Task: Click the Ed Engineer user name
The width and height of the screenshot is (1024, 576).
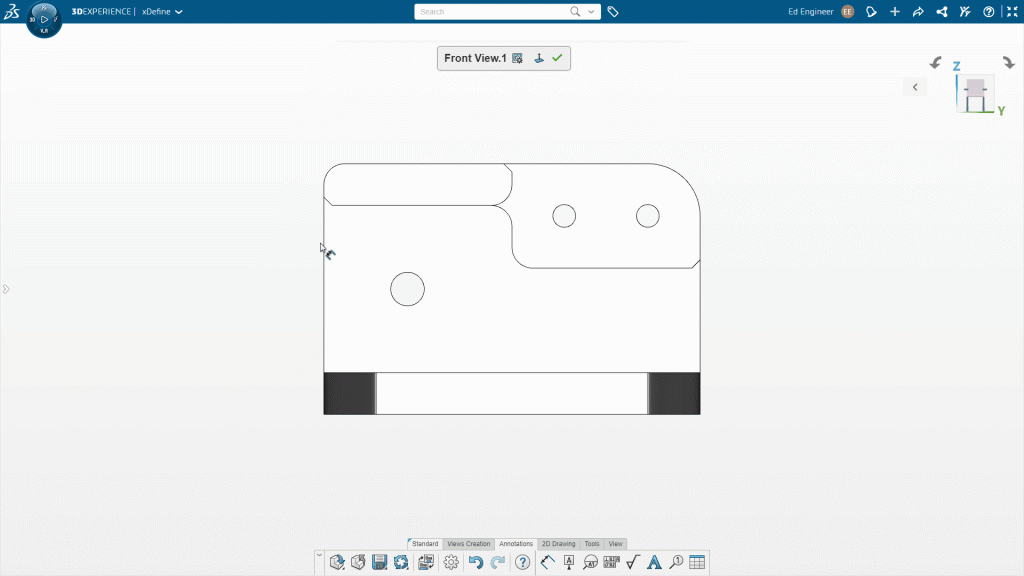Action: (x=811, y=12)
